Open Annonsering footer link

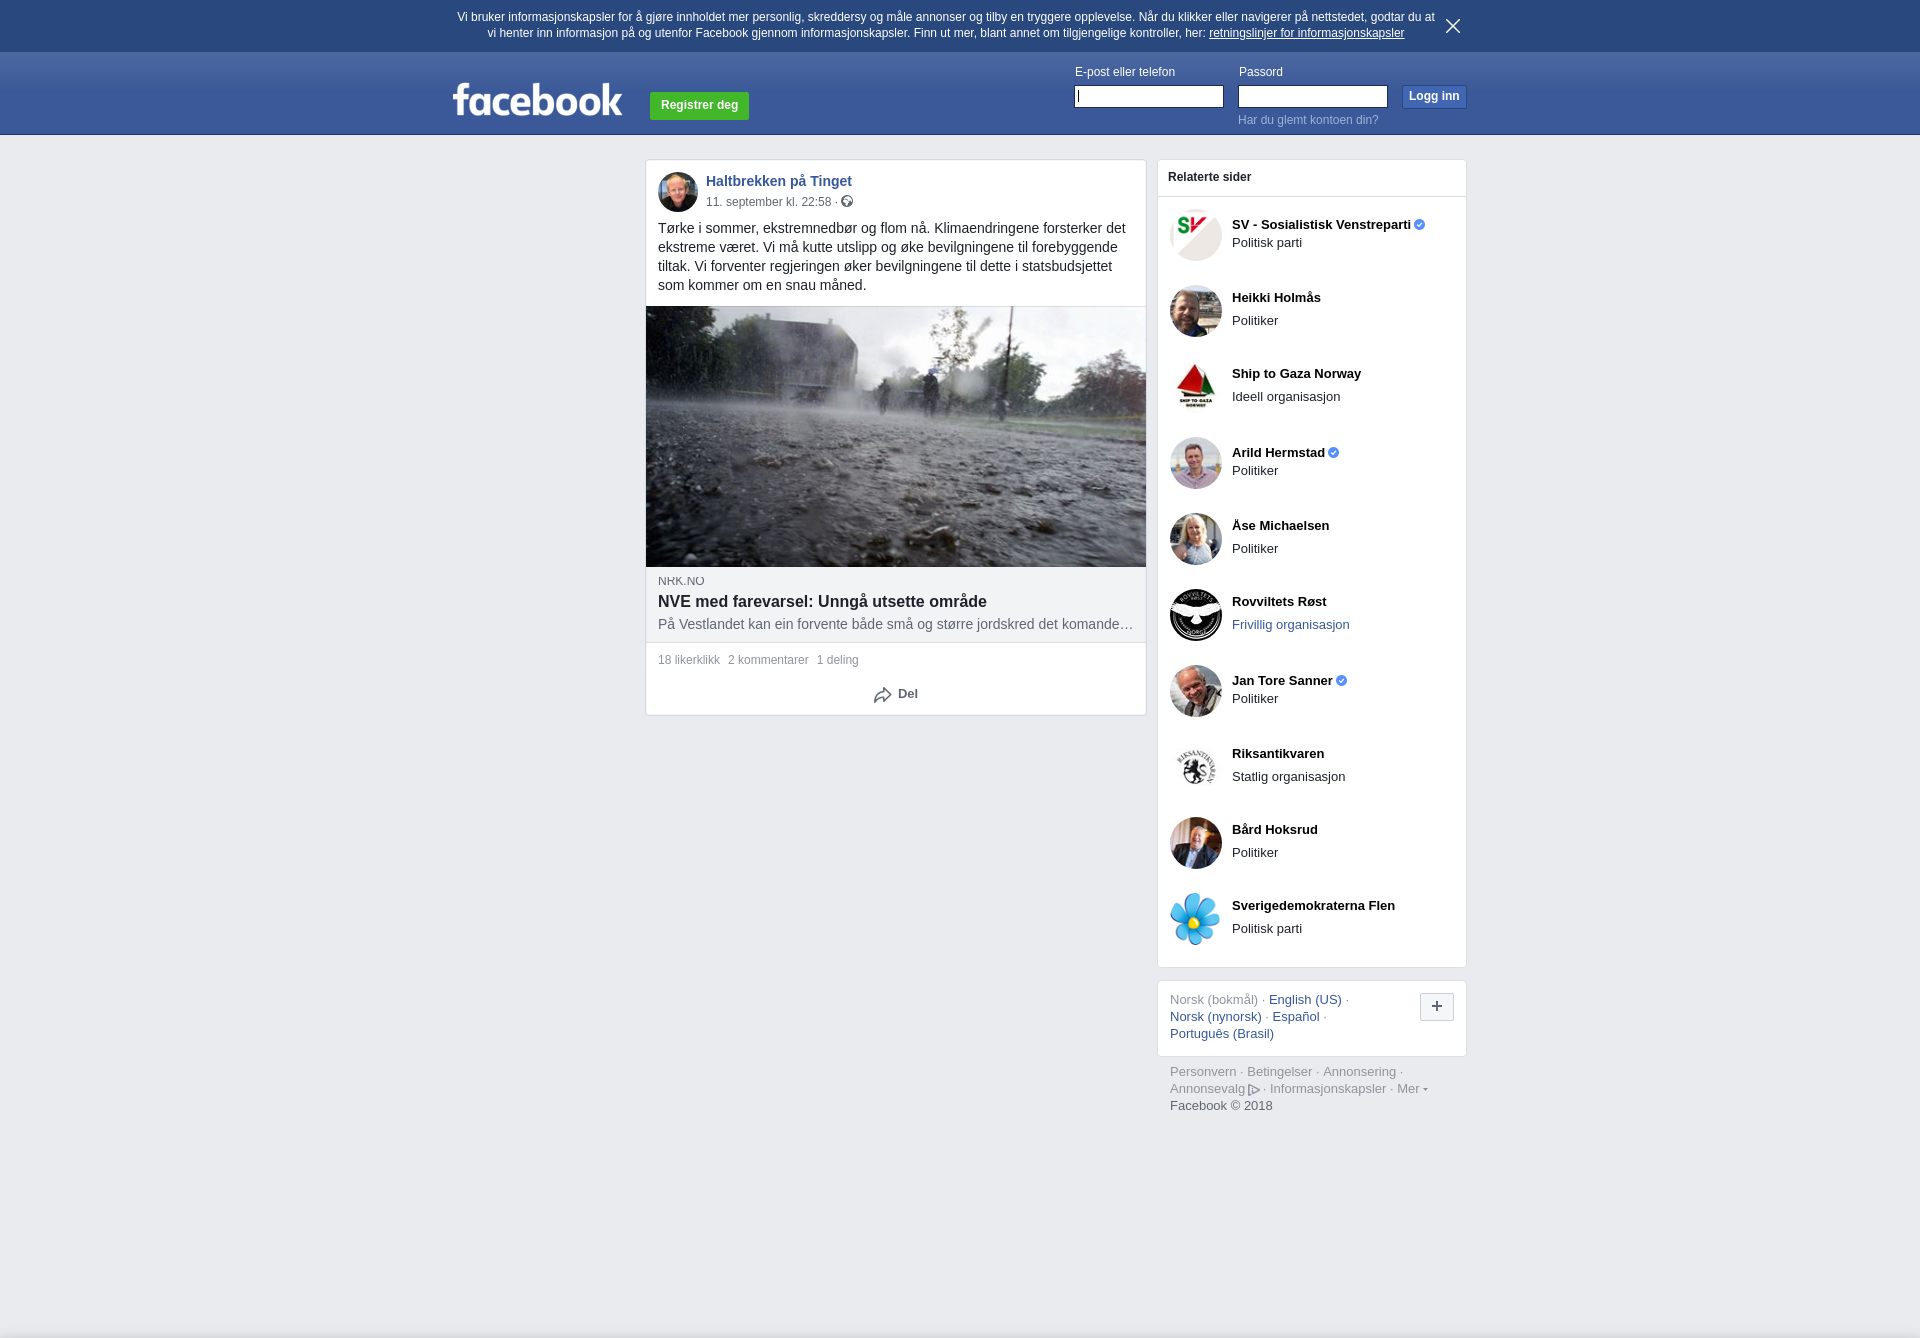point(1359,1072)
